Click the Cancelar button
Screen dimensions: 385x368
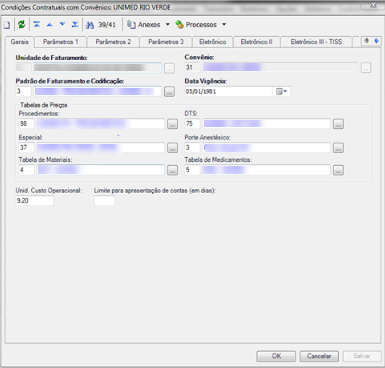319,356
